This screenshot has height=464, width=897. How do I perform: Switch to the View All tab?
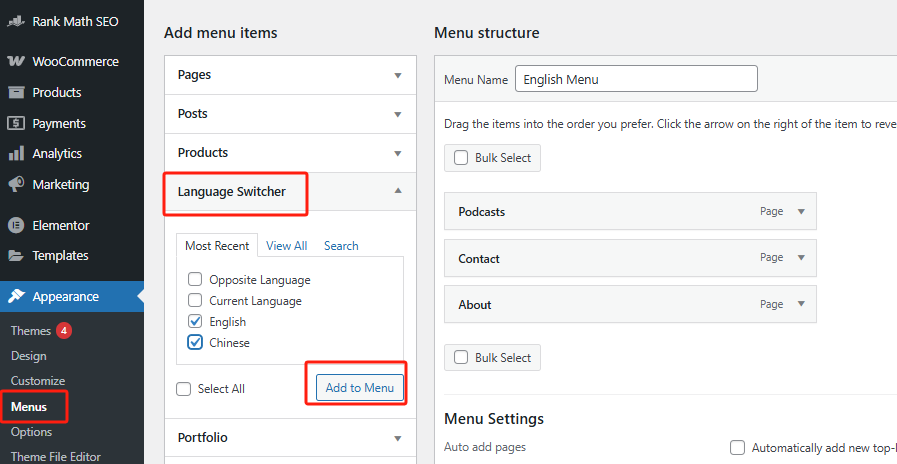[x=286, y=246]
